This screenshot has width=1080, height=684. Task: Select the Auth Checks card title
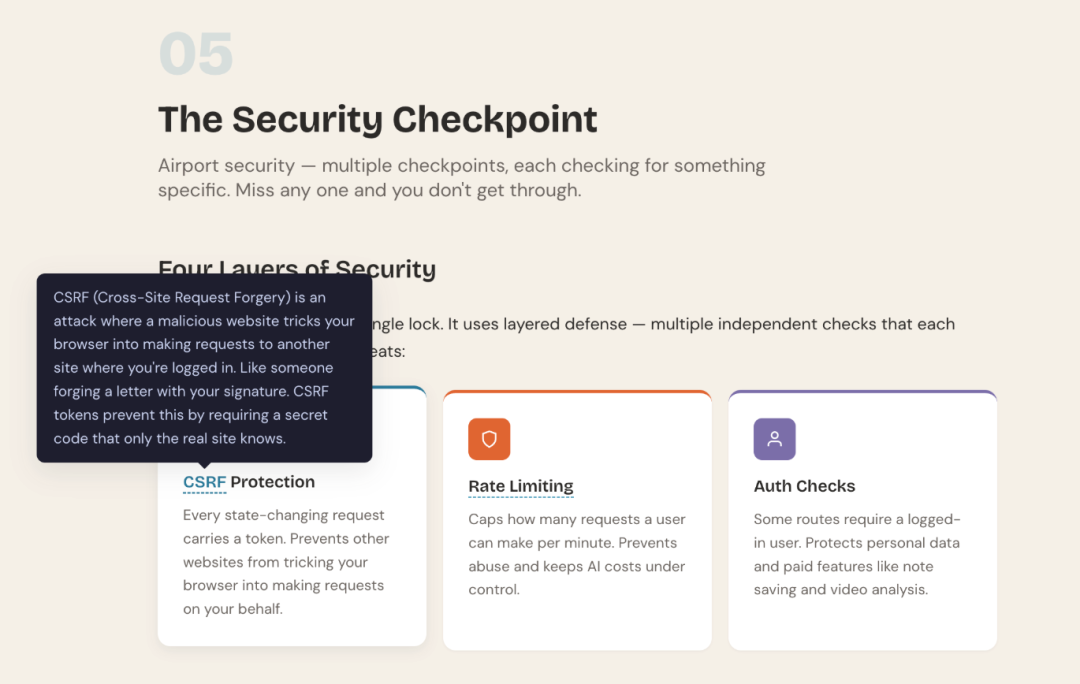point(804,486)
